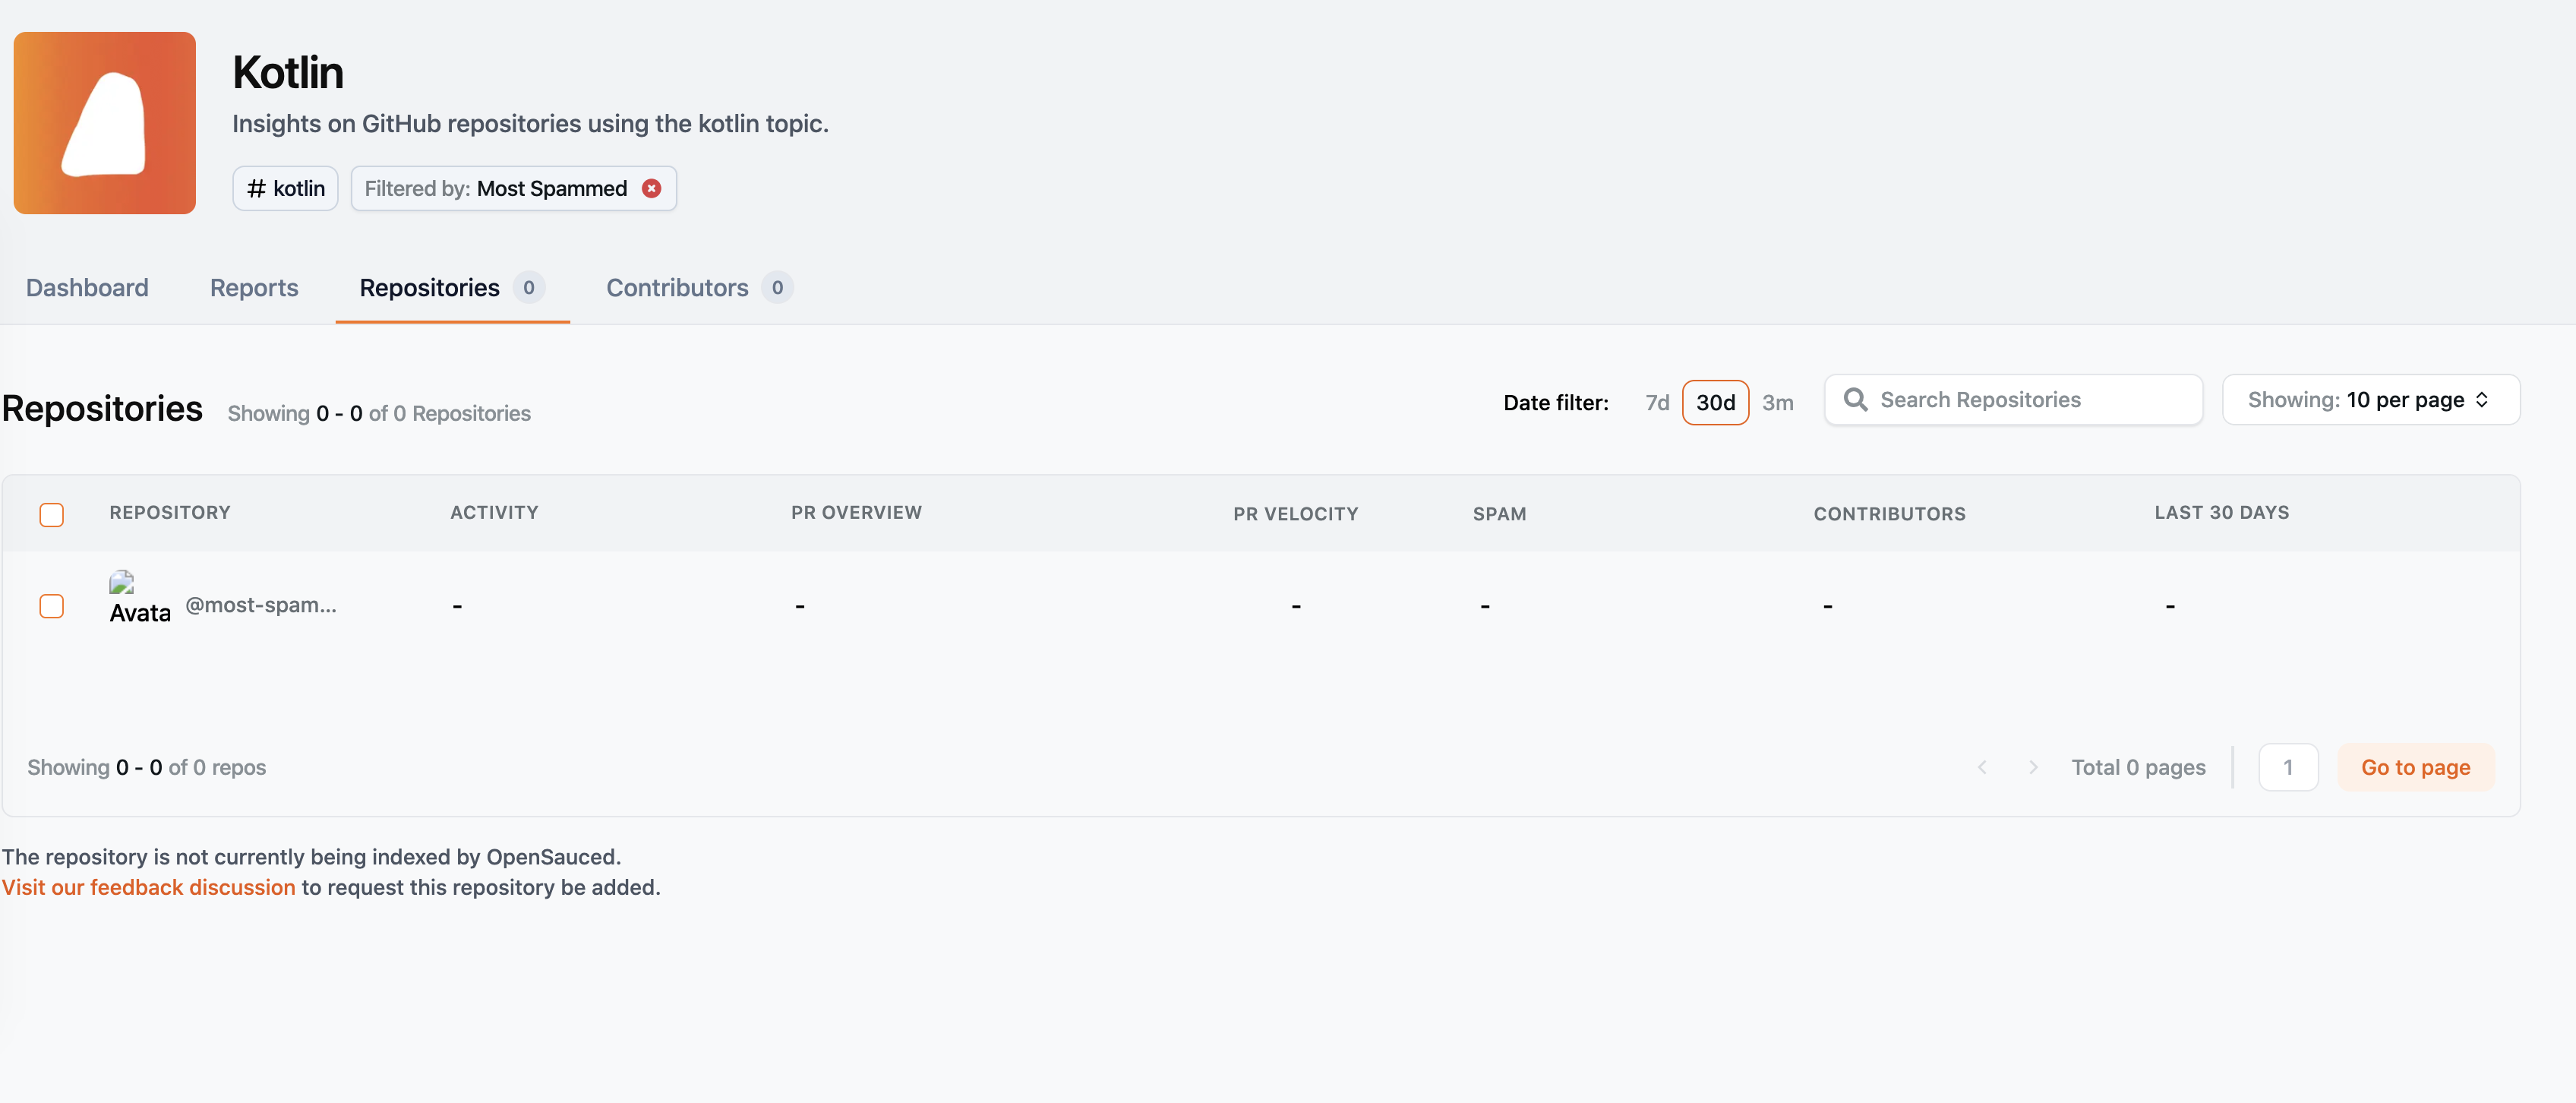Switch to the Dashboard tab
The height and width of the screenshot is (1103, 2576).
pyautogui.click(x=87, y=288)
